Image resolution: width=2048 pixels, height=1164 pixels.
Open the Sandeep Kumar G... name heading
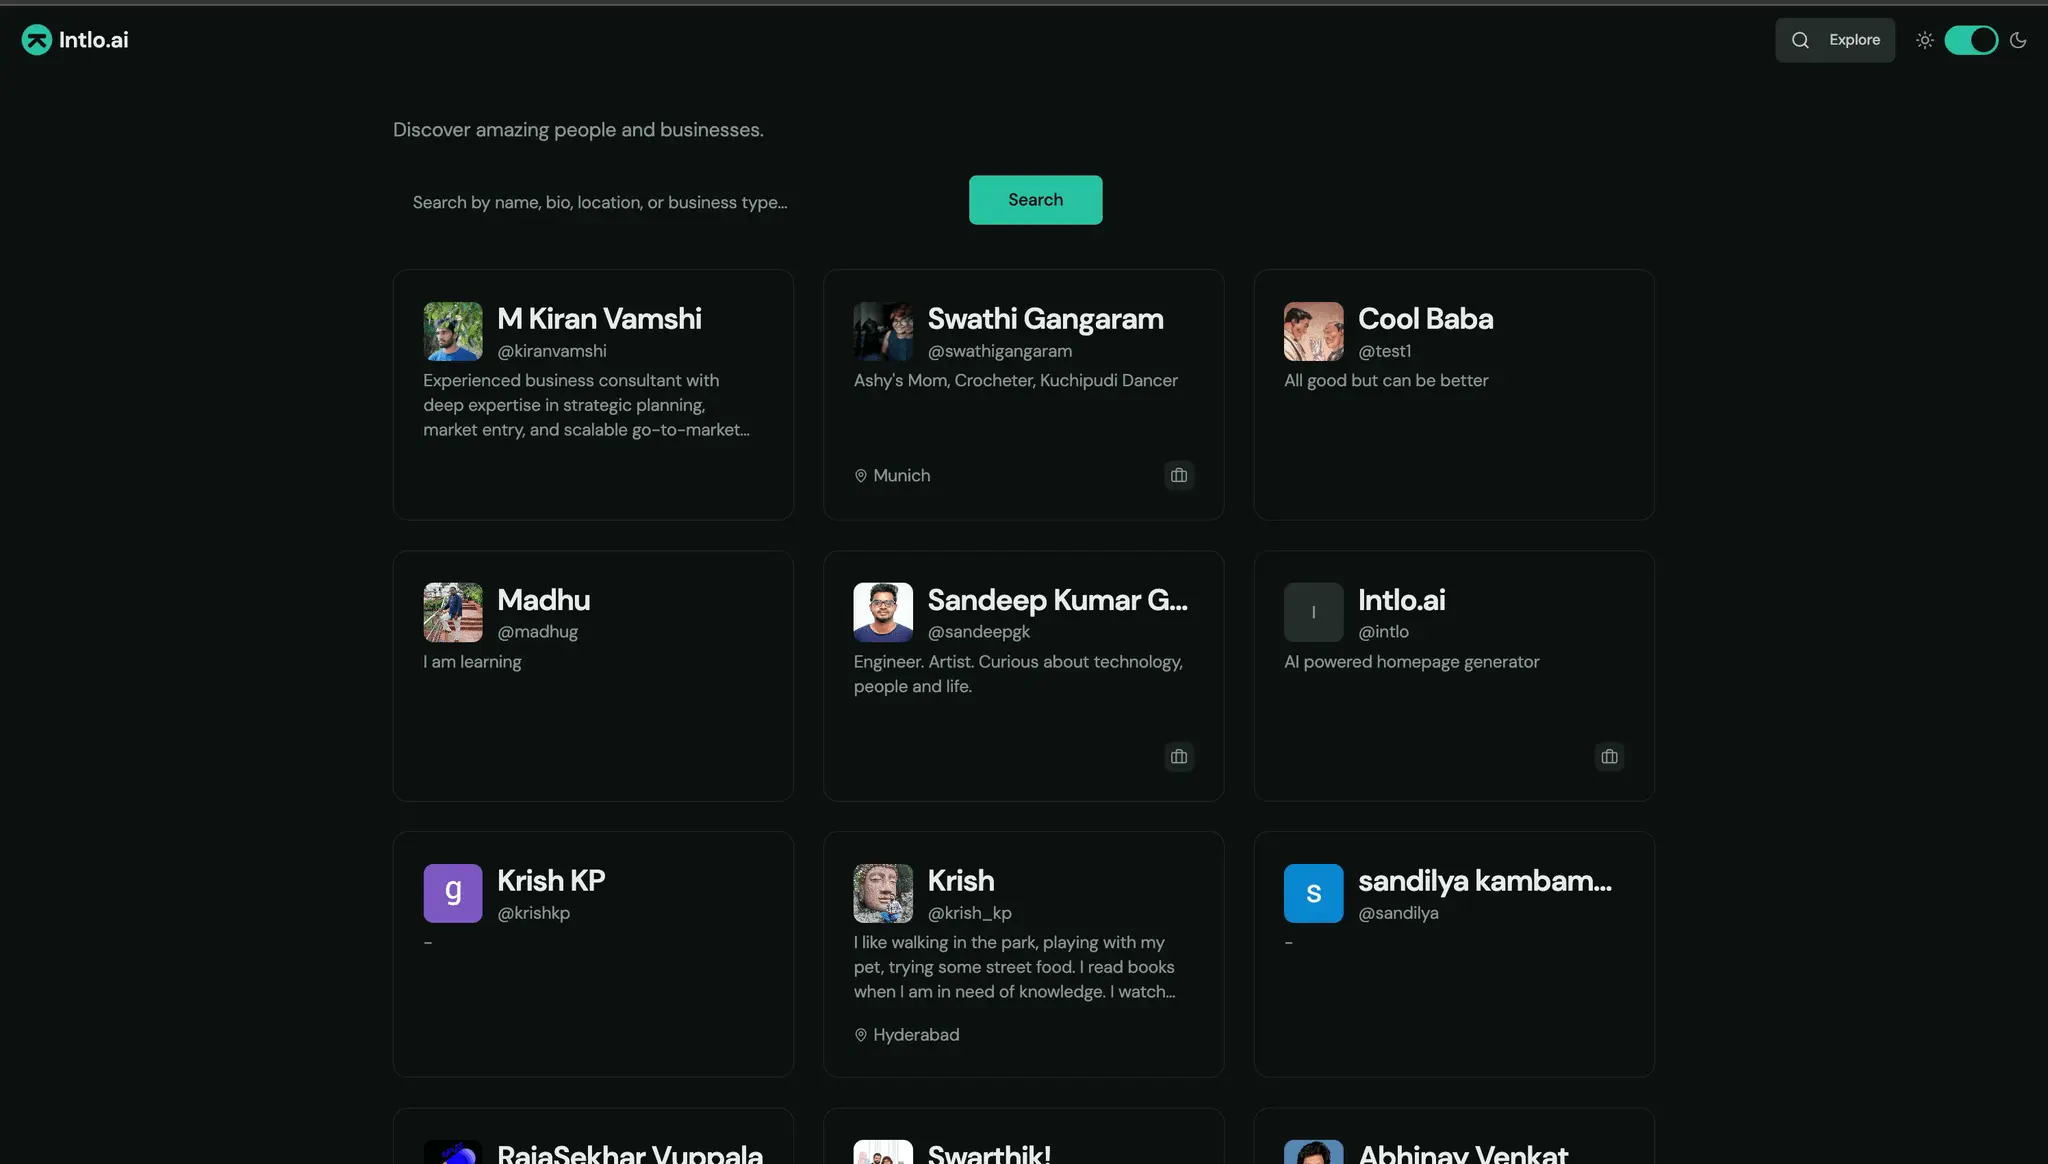(x=1057, y=600)
